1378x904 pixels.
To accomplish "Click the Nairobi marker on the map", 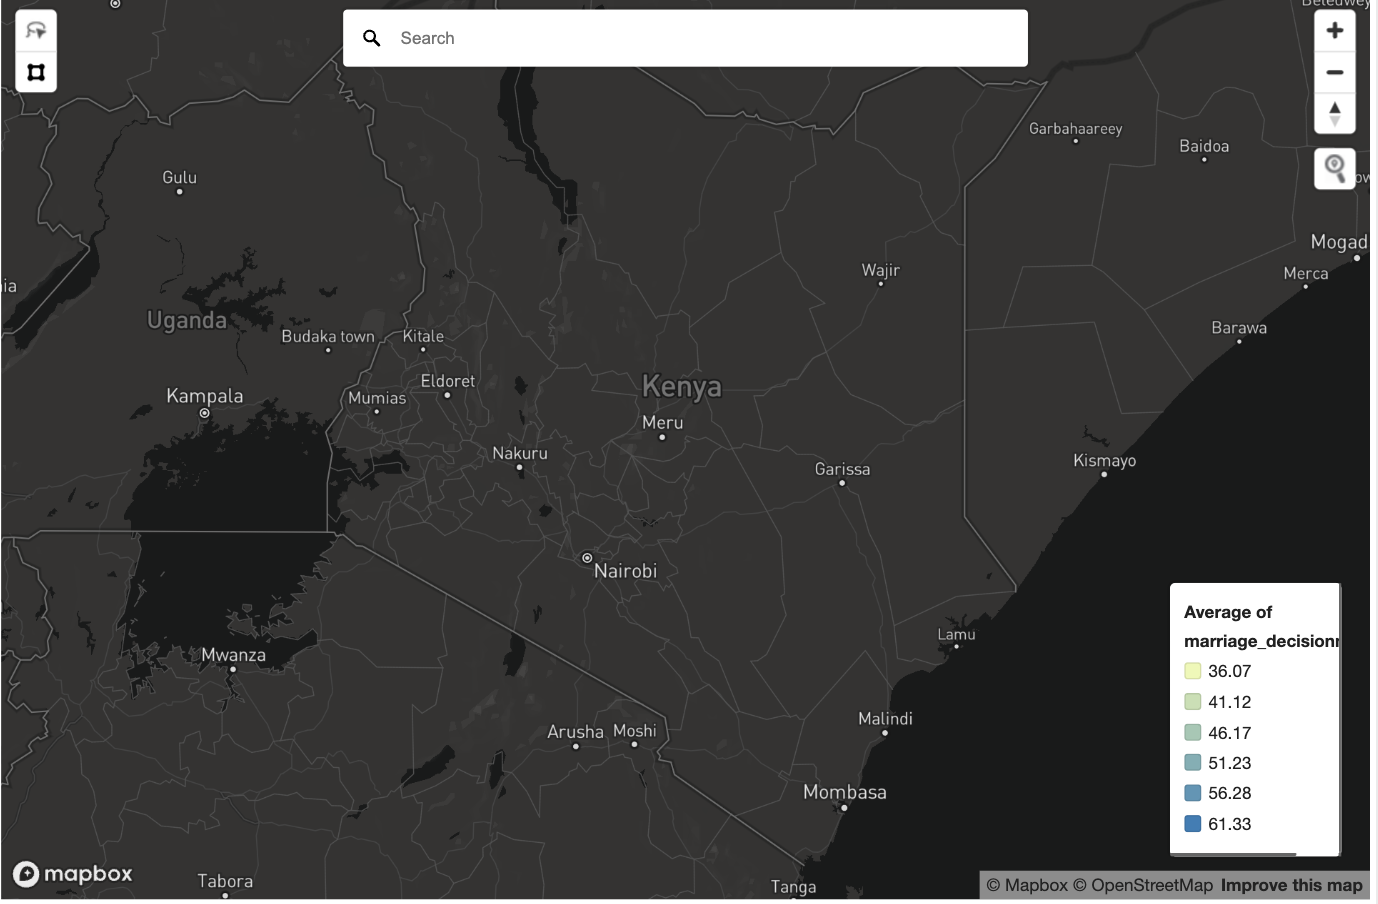I will click(586, 556).
